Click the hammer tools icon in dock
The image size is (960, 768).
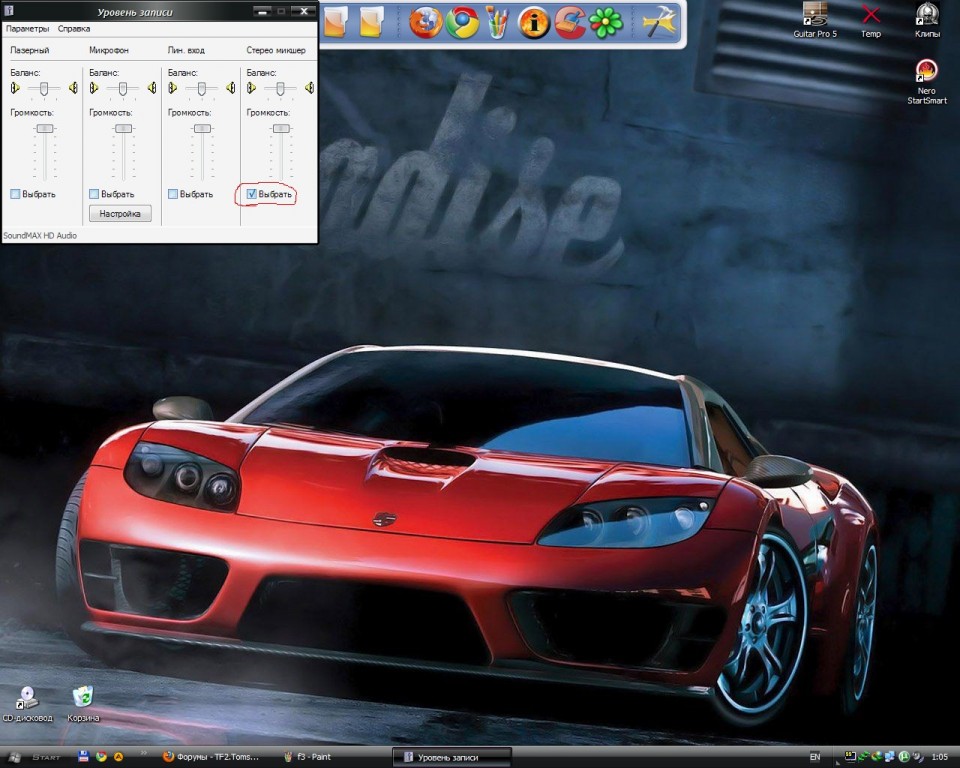(659, 22)
